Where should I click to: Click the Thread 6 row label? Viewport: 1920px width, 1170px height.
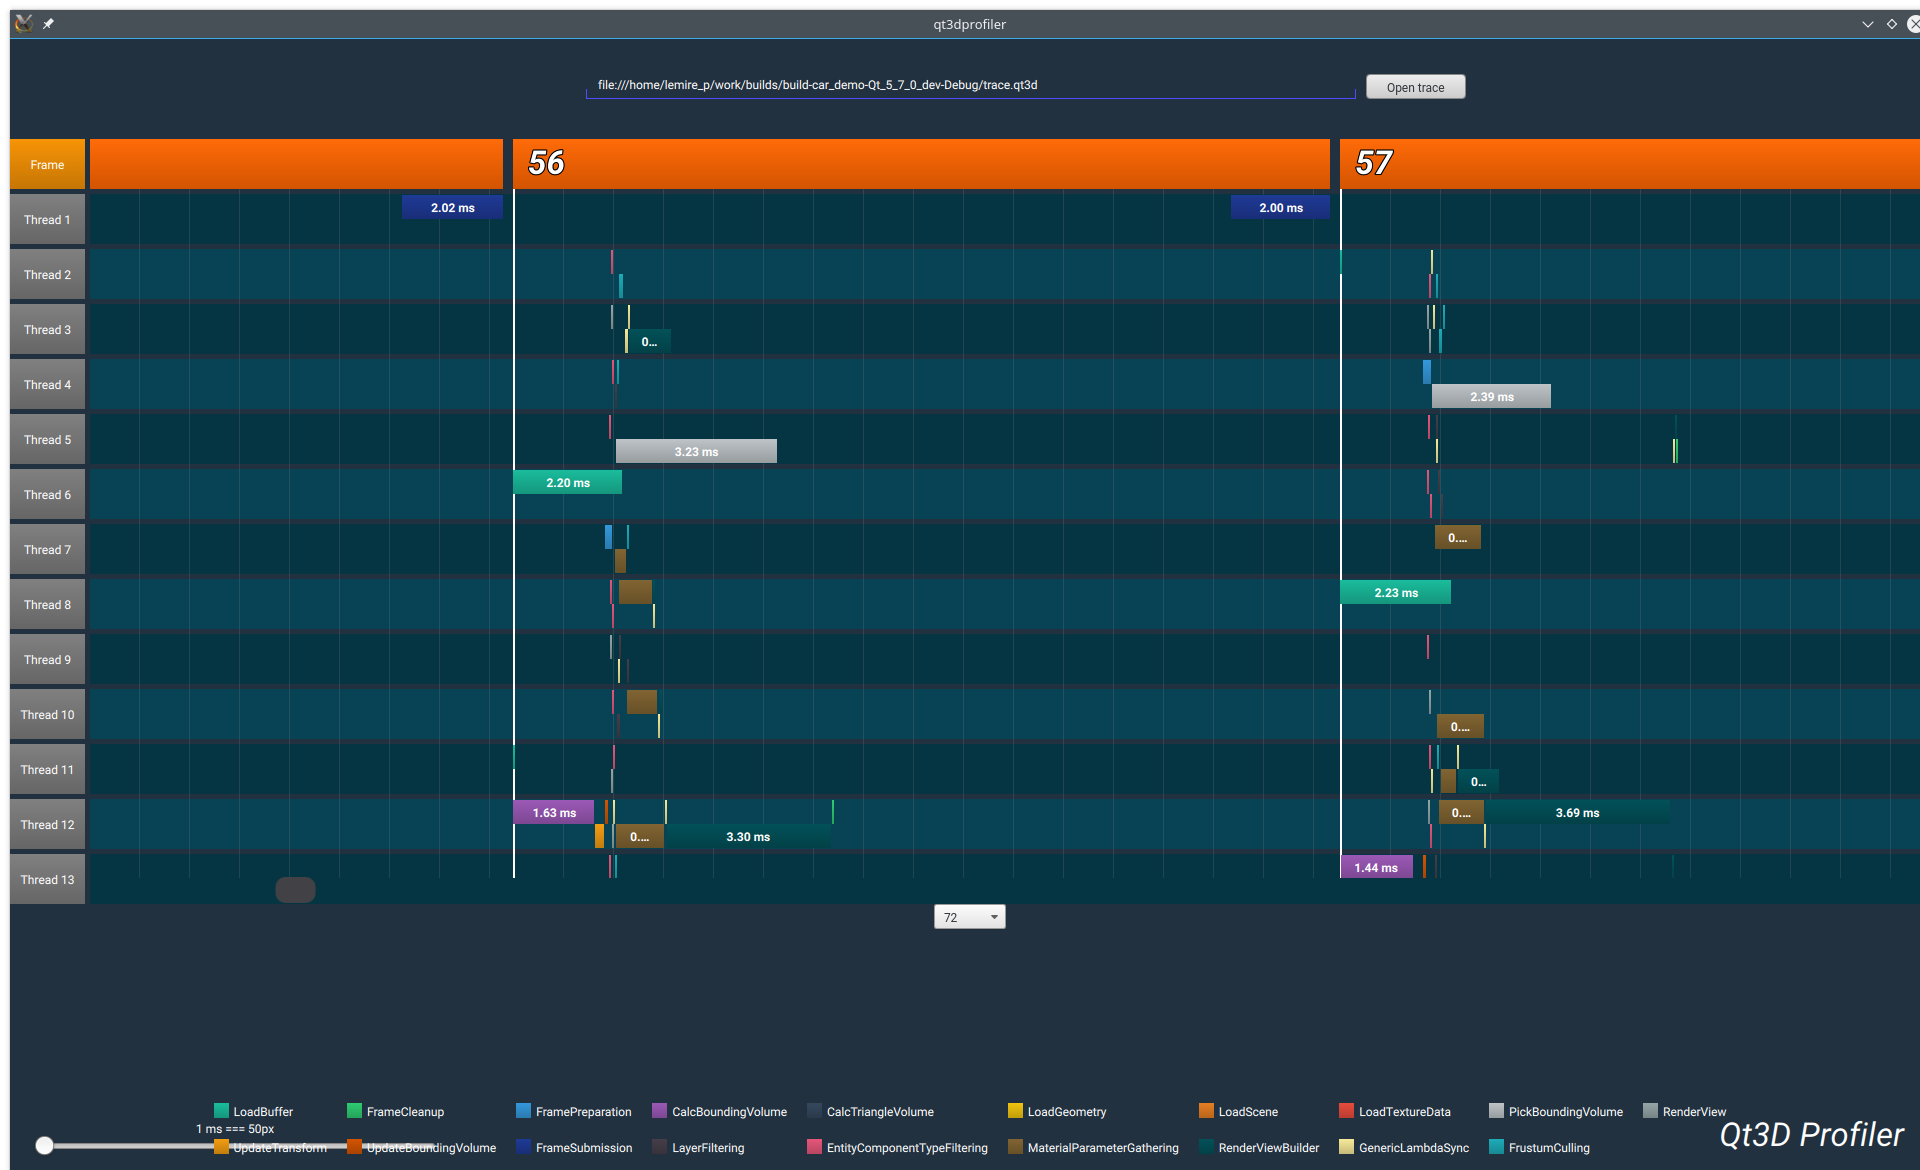[x=47, y=495]
